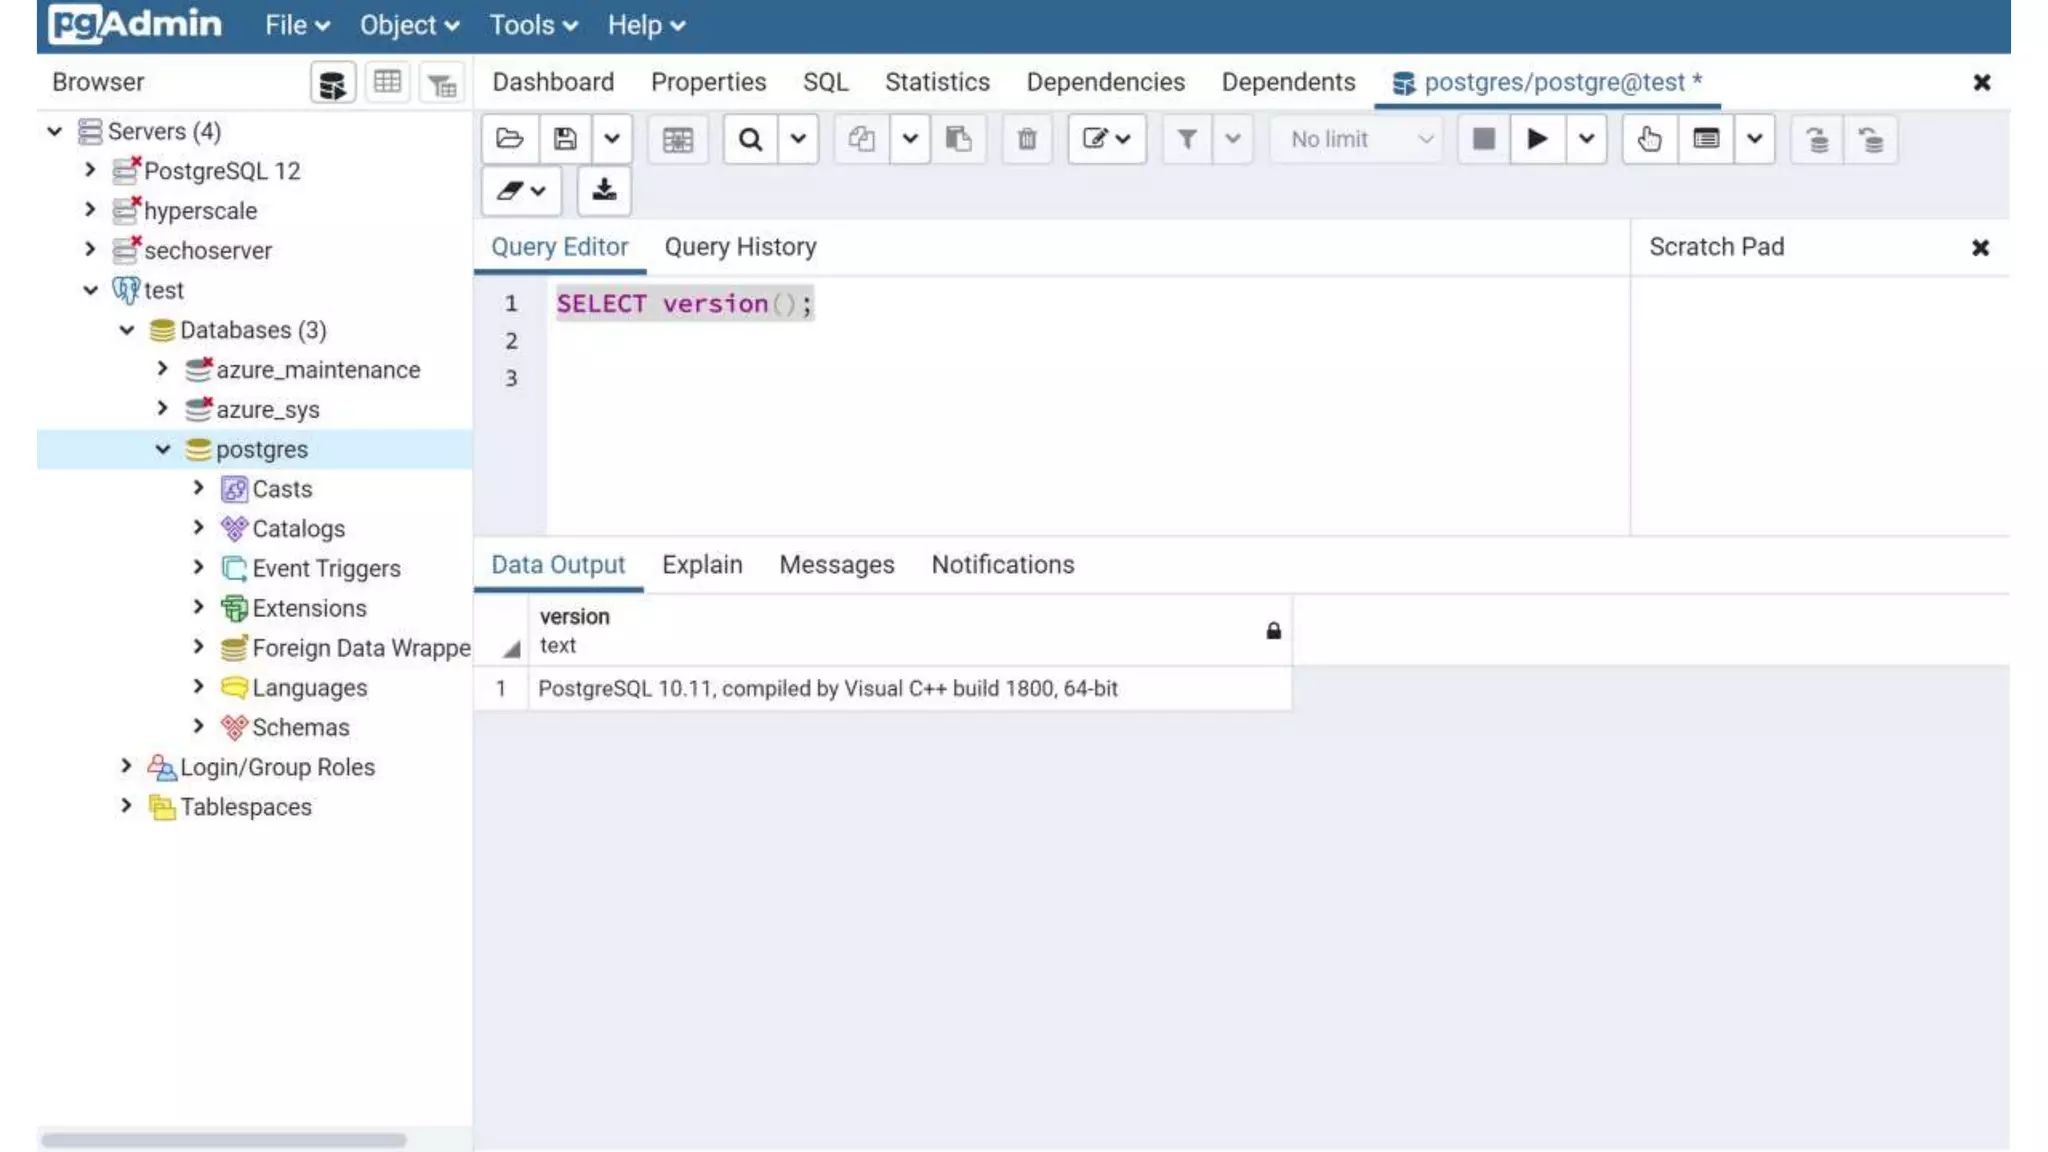
Task: Switch to the Properties tab
Action: [708, 82]
